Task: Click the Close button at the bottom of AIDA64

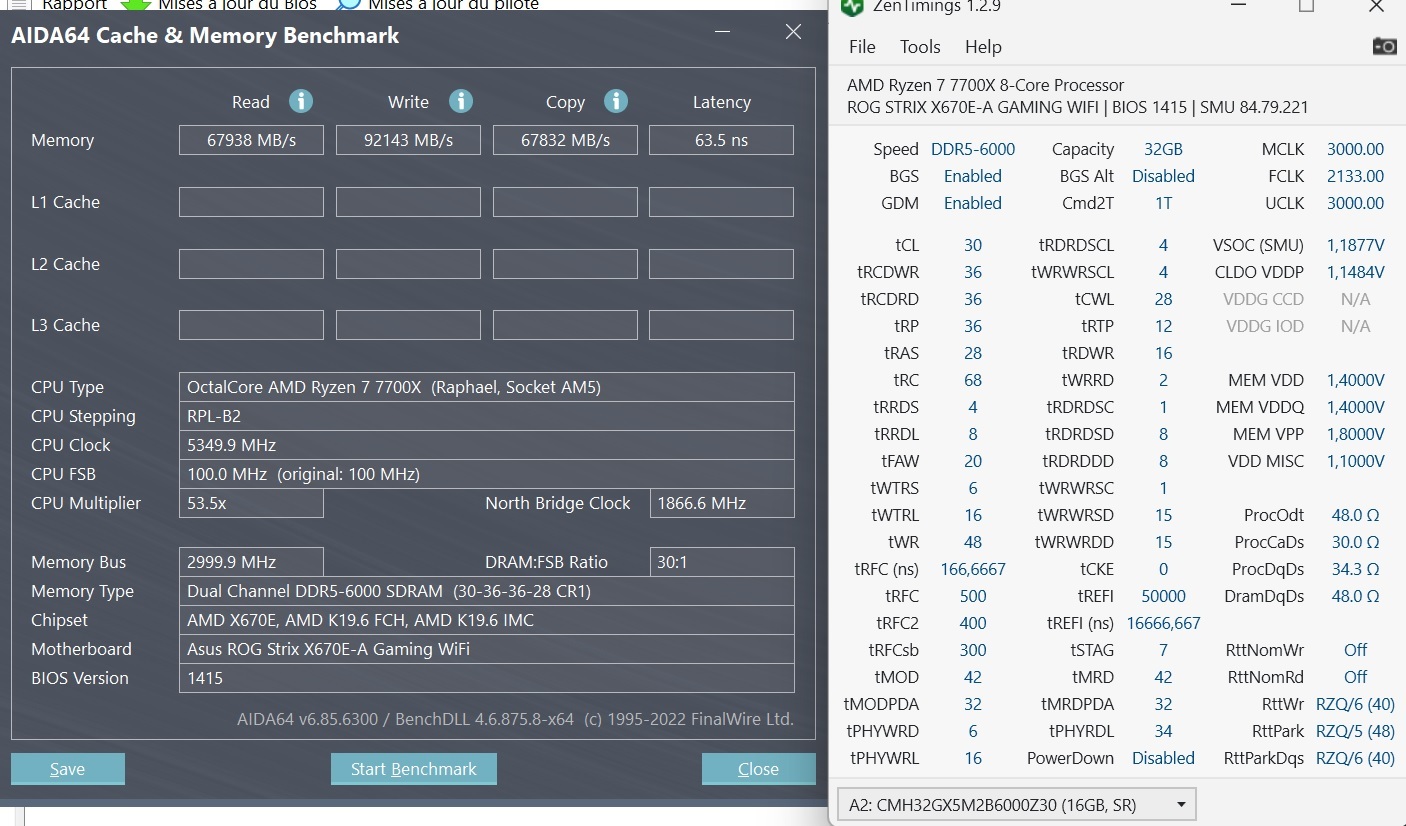Action: tap(758, 769)
